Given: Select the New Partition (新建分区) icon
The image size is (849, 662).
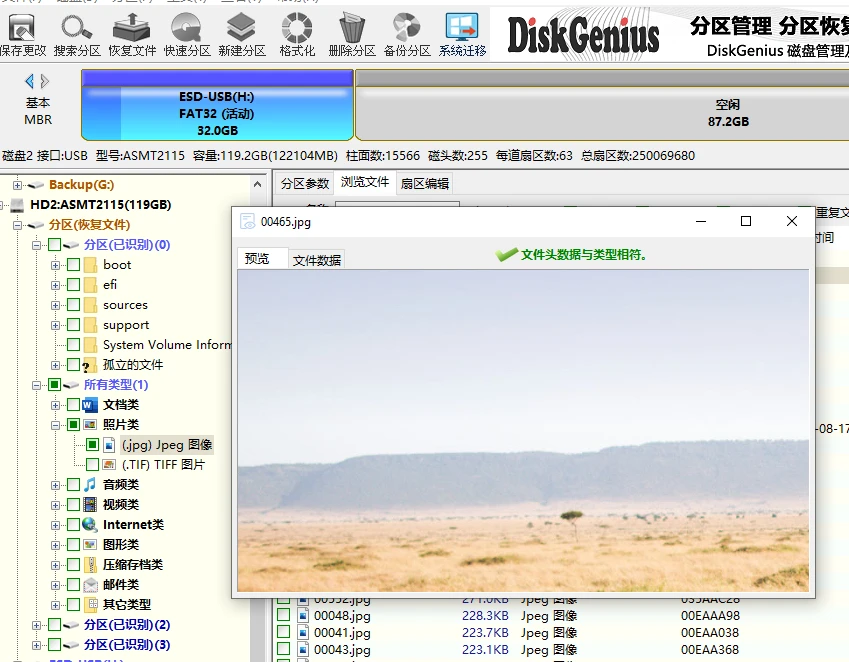Looking at the screenshot, I should coord(241,35).
